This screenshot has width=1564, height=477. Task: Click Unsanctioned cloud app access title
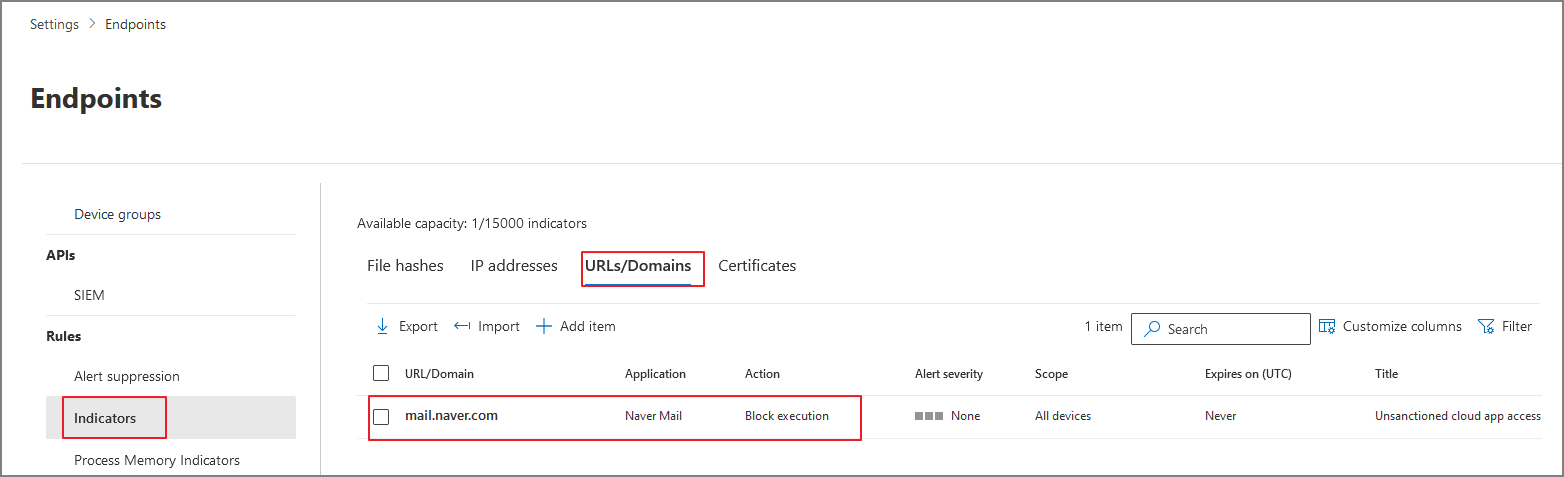coord(1458,416)
